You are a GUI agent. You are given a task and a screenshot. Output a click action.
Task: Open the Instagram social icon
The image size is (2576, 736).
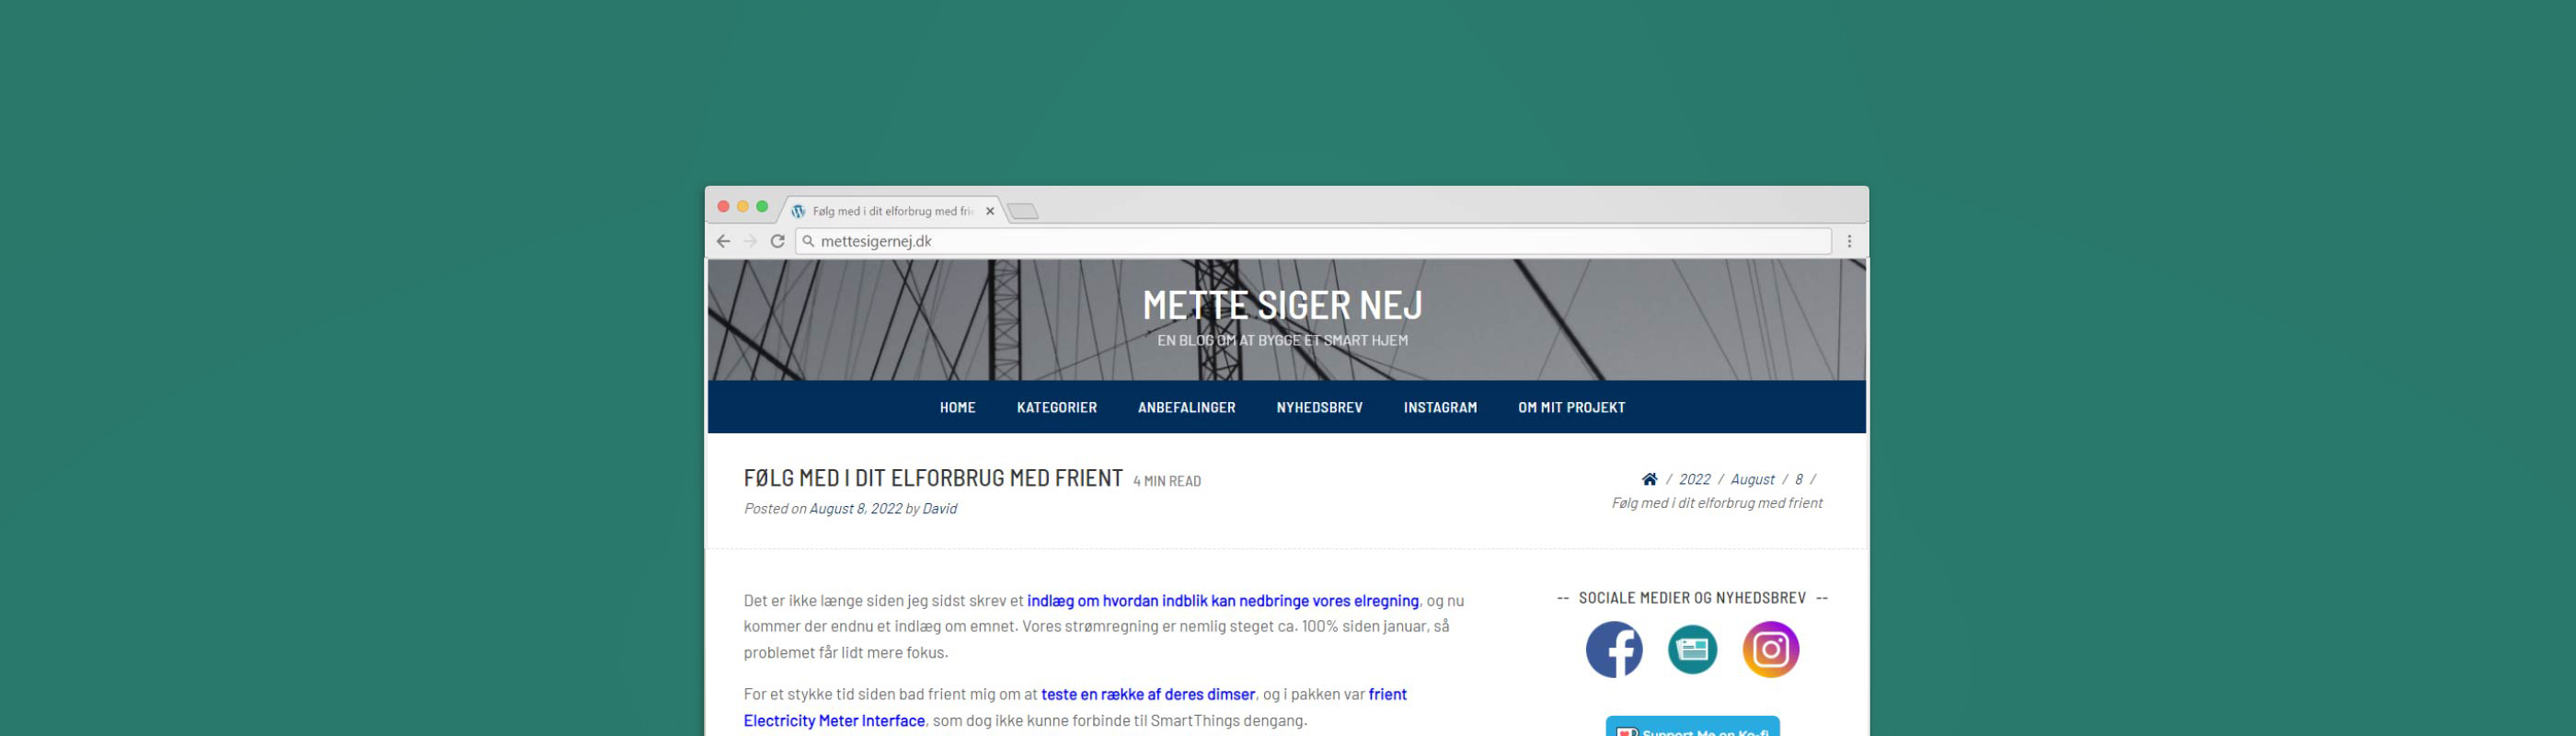coord(1770,649)
